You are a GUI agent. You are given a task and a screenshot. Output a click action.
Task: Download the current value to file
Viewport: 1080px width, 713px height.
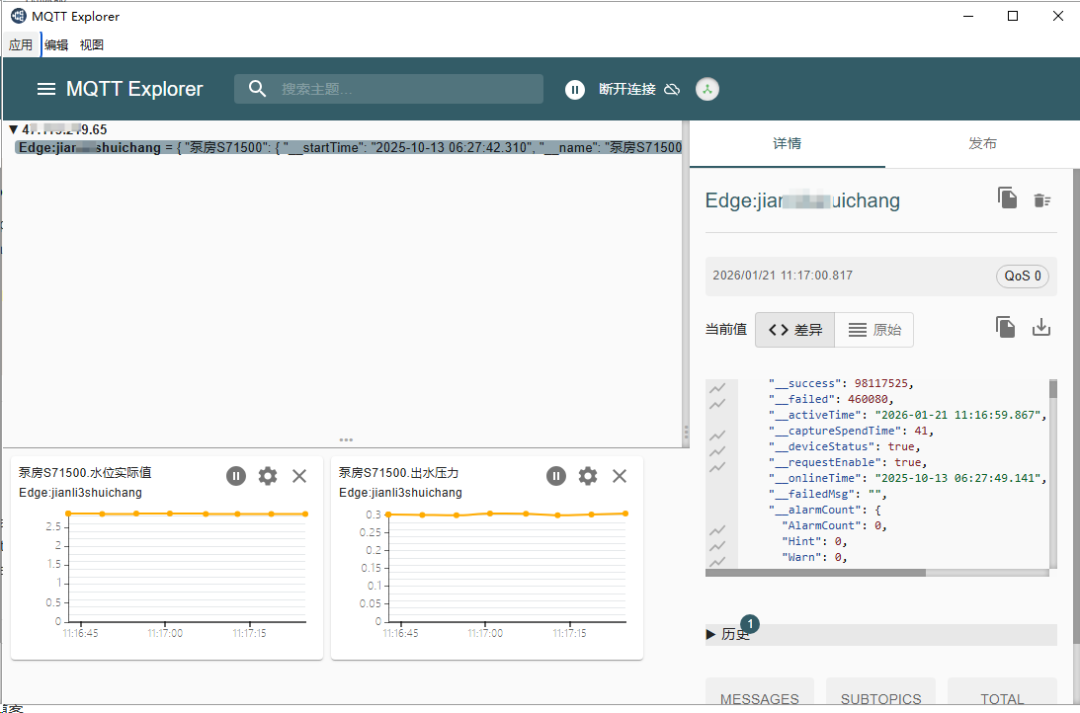[1041, 327]
